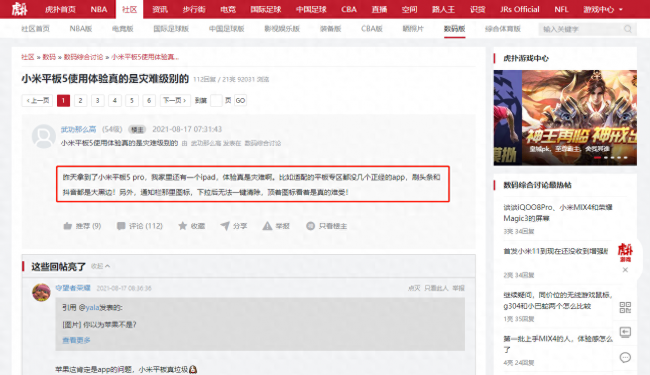Open the 步行街 nav item
This screenshot has height=375, width=650.
click(194, 9)
